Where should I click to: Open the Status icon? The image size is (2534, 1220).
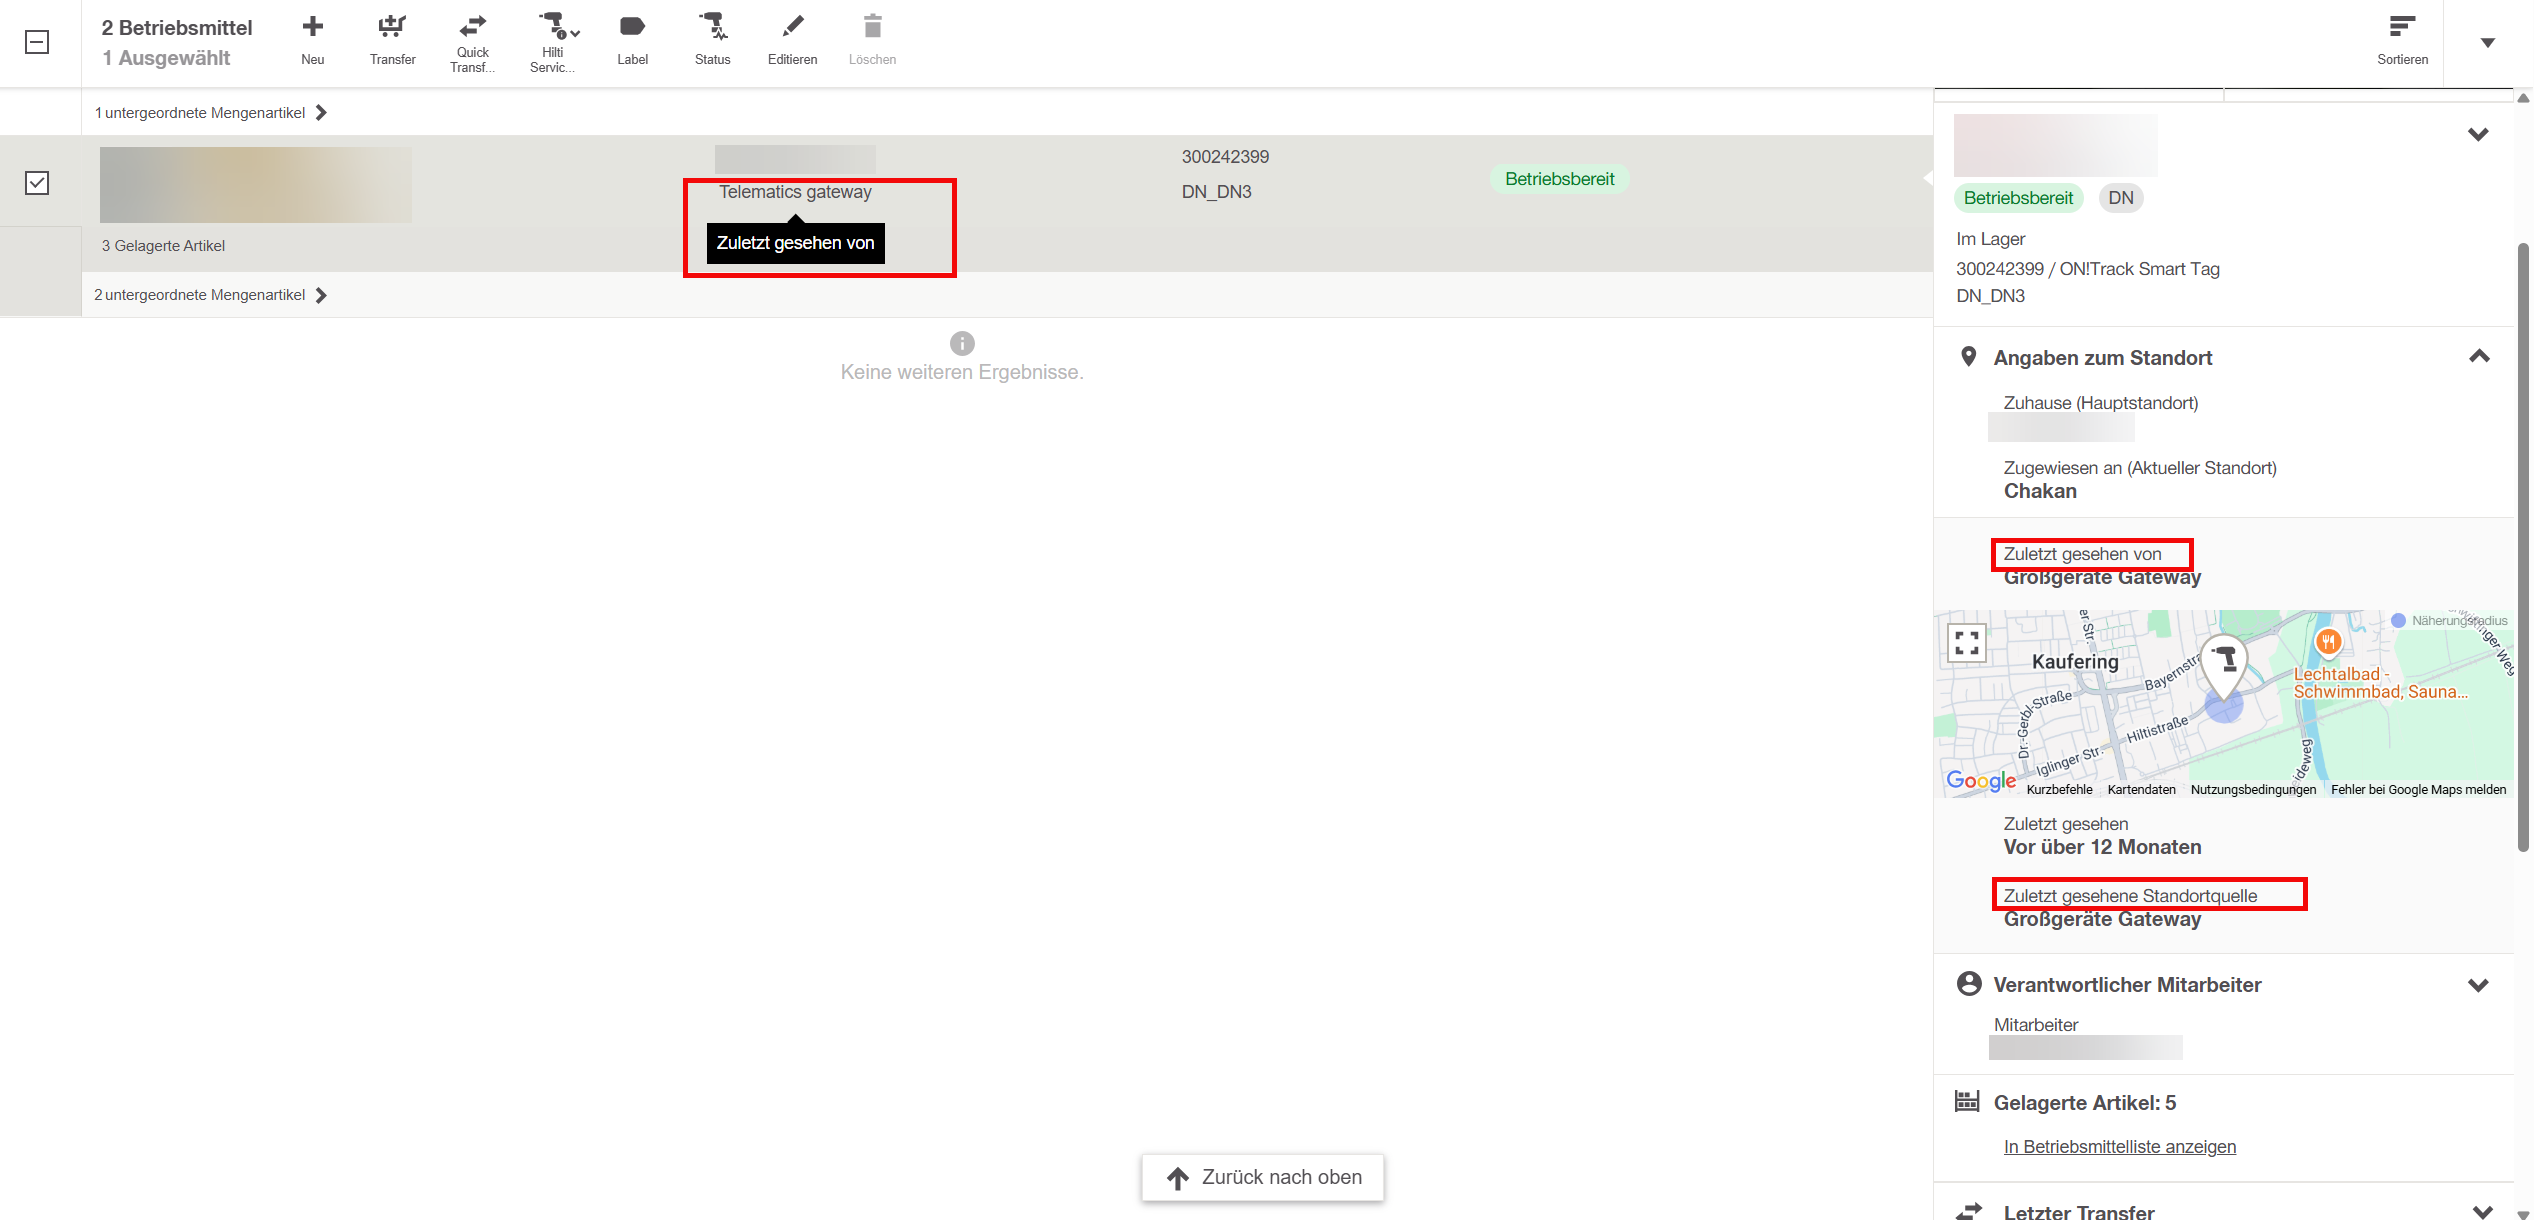point(712,27)
